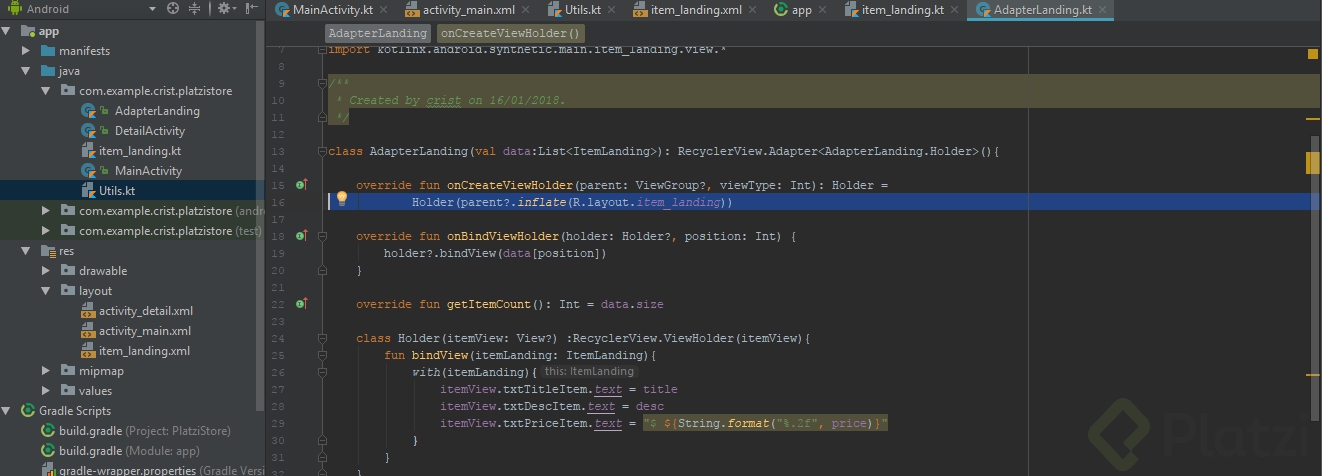The height and width of the screenshot is (476, 1322).
Task: Click the warning marker on the editor scrollbar stripe
Action: click(x=1313, y=162)
